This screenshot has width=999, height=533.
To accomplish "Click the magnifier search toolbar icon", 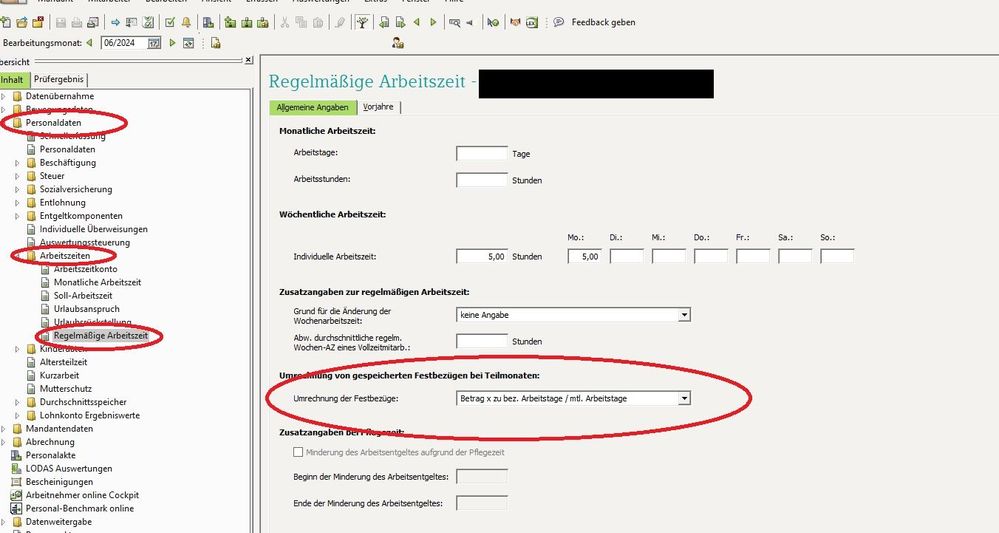I will [x=454, y=22].
